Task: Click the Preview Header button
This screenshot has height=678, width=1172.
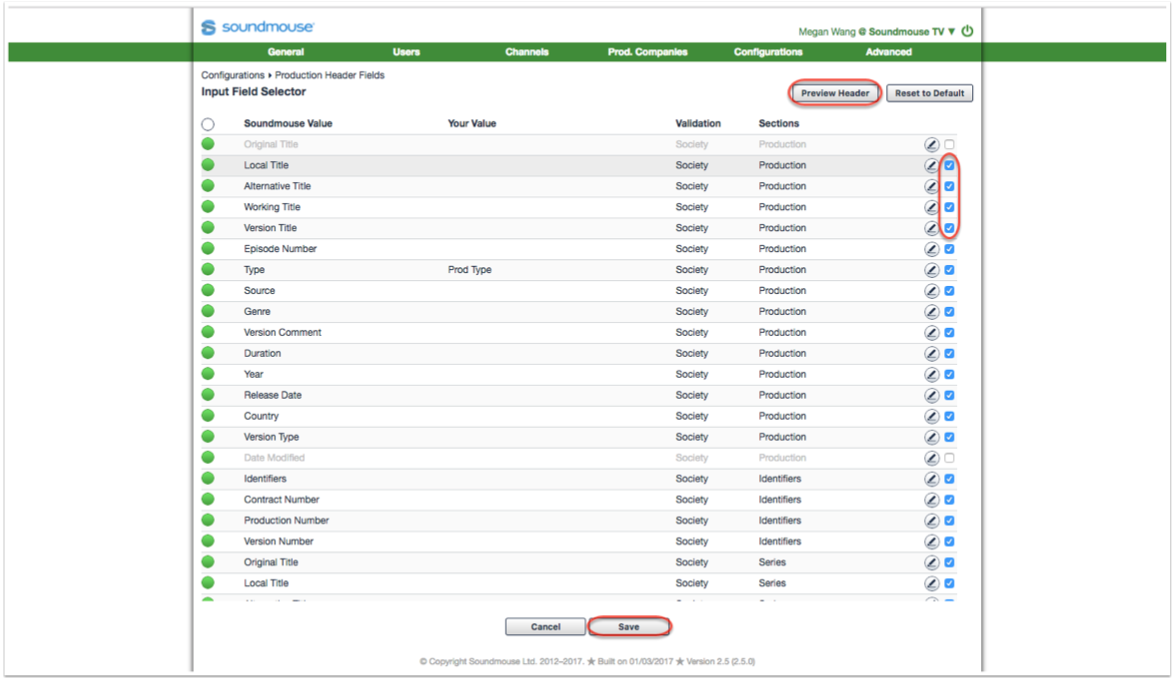Action: coord(835,93)
